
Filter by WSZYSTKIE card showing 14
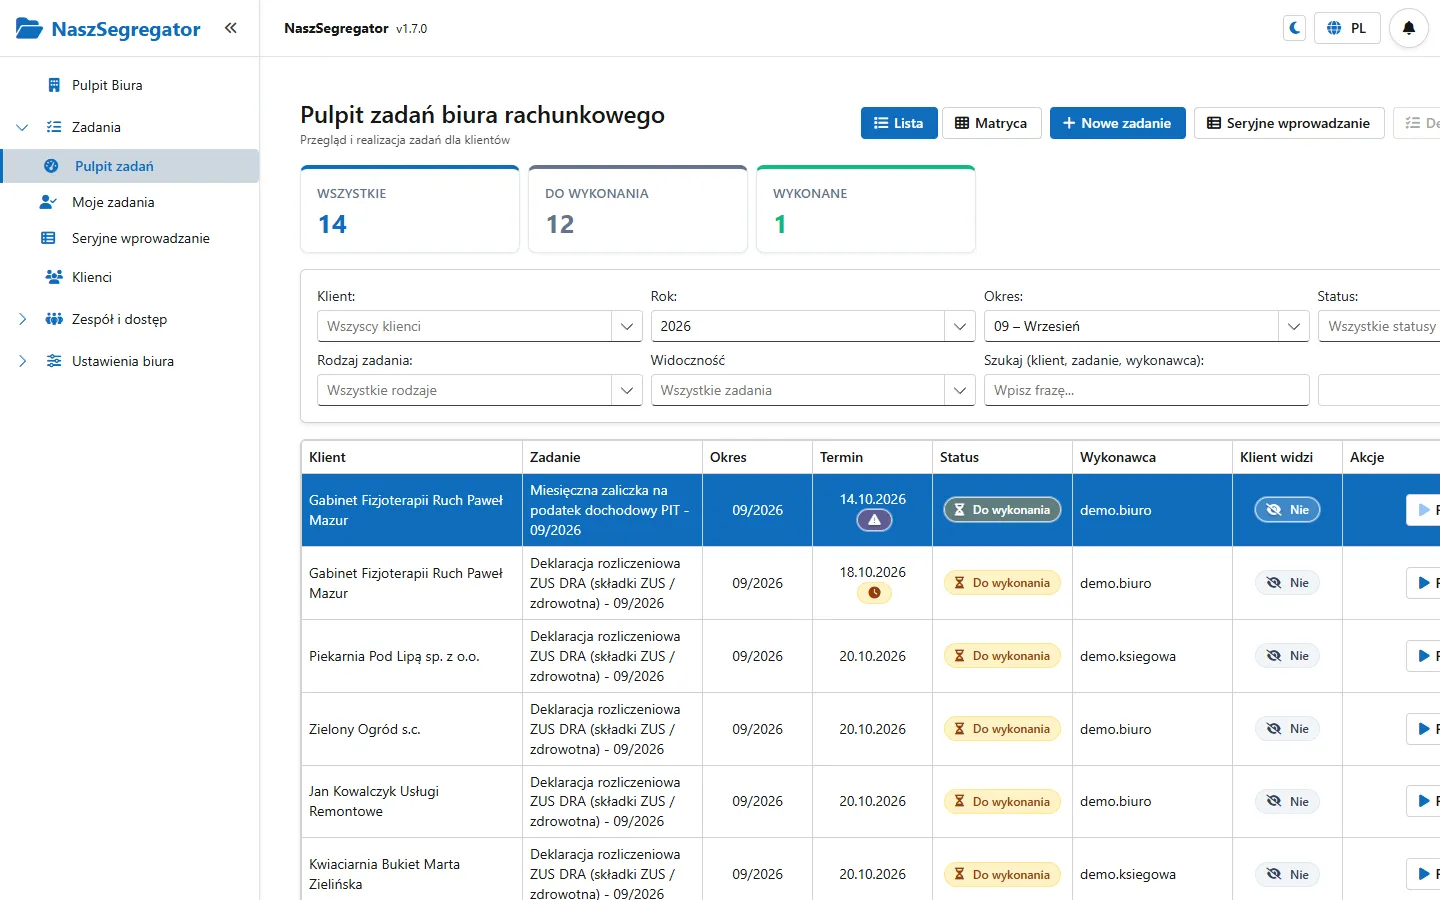point(410,209)
